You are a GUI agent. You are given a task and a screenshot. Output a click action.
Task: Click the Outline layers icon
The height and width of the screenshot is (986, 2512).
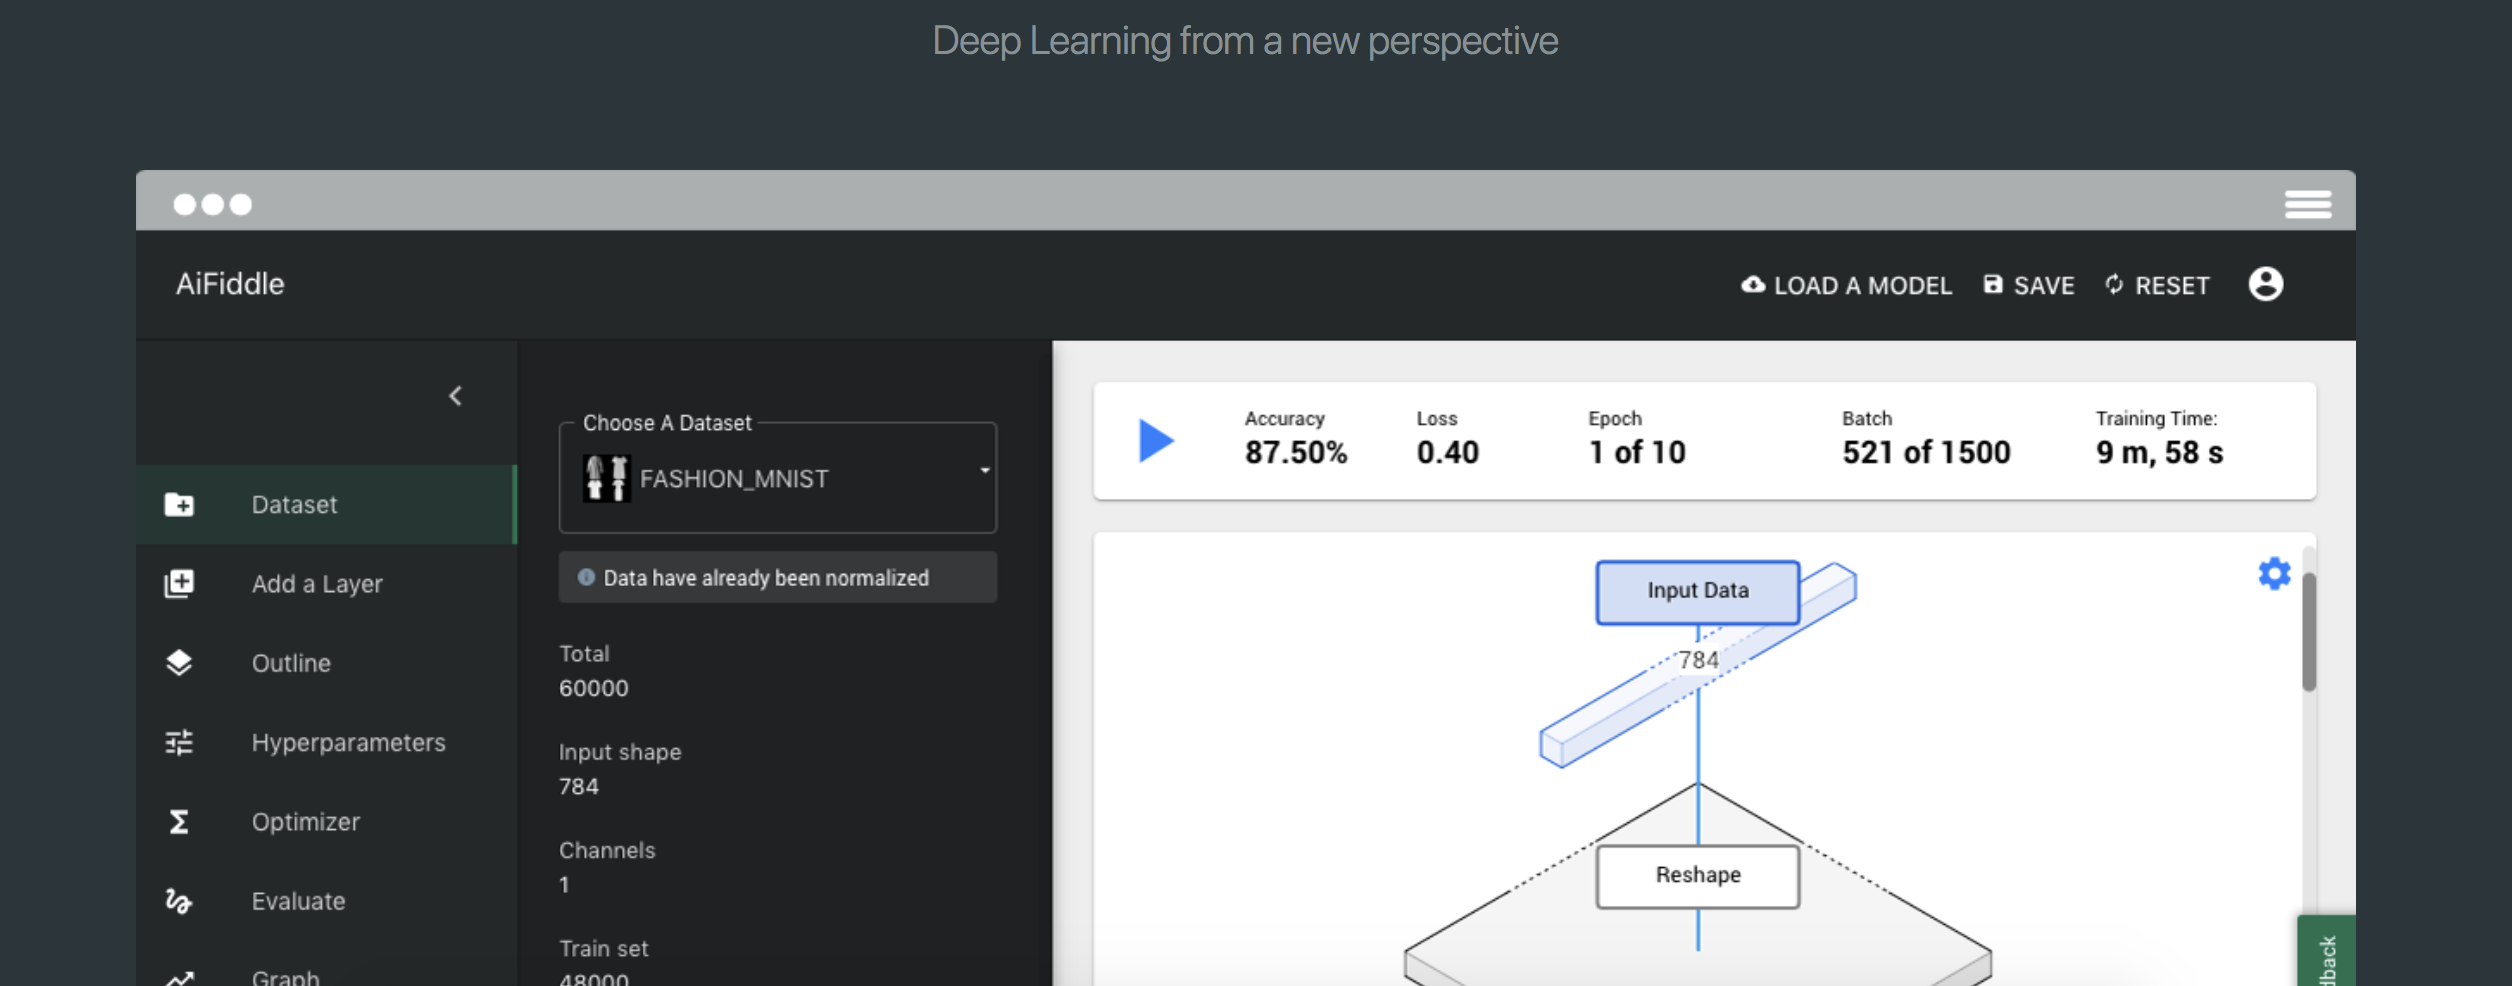(179, 663)
